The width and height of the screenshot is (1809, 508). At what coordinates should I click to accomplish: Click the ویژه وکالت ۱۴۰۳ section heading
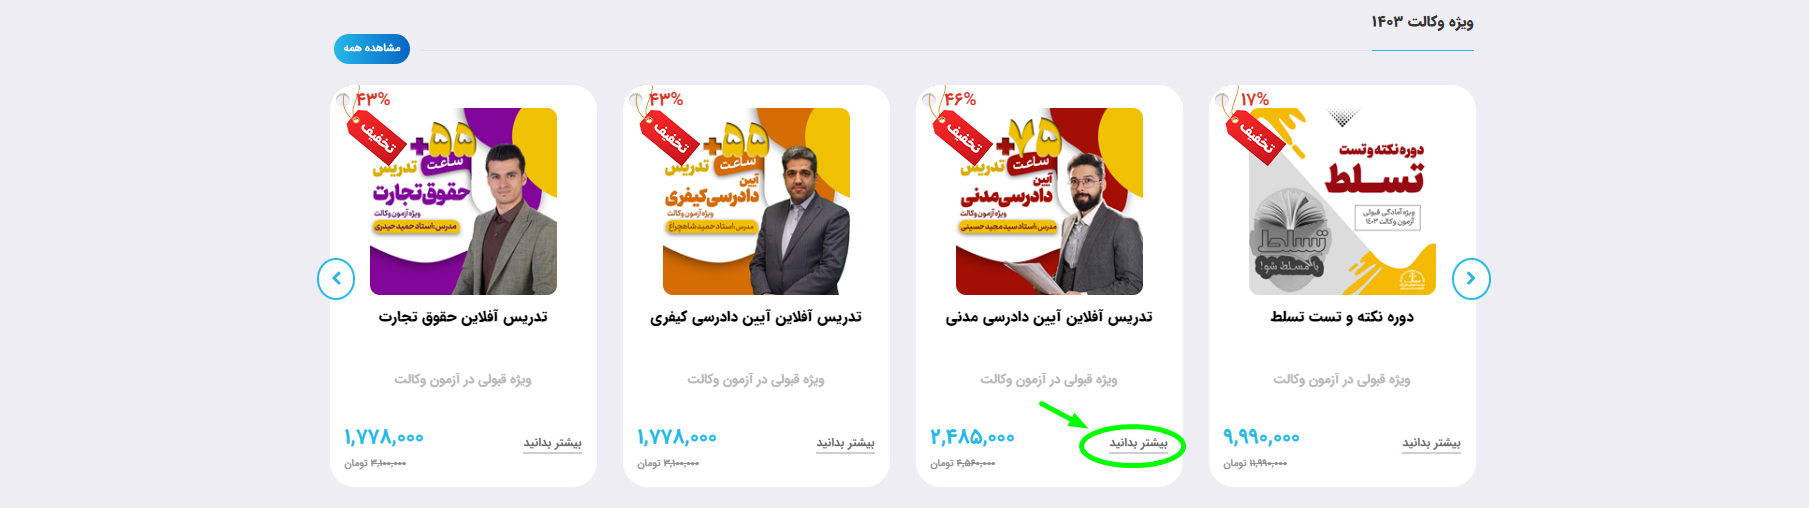click(x=1422, y=22)
